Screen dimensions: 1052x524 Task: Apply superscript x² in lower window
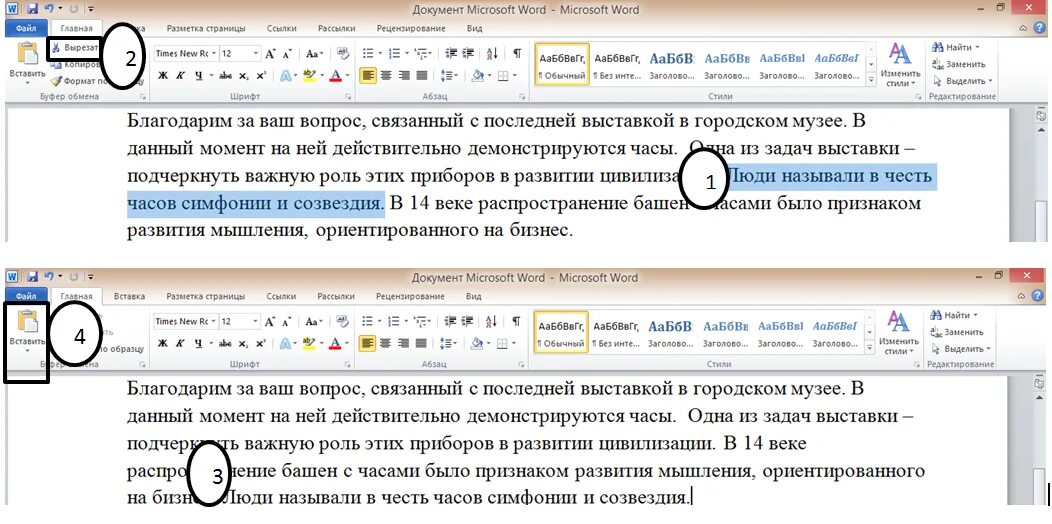click(260, 344)
